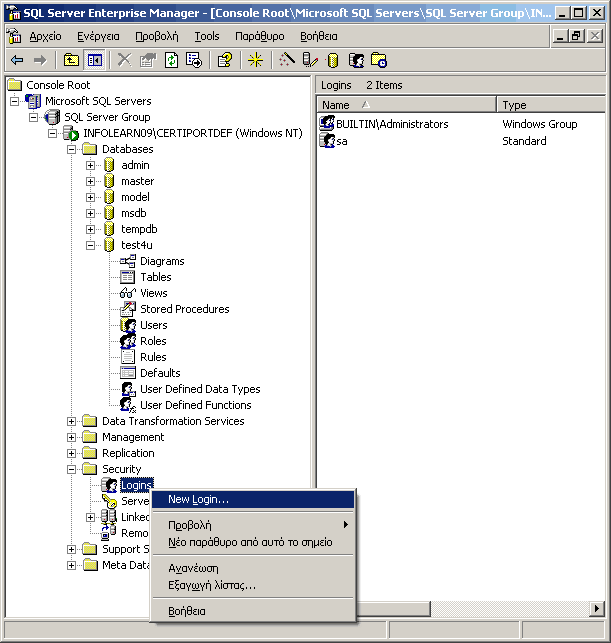Select the msdb database
Viewport: 611px width, 643px height.
[x=134, y=213]
